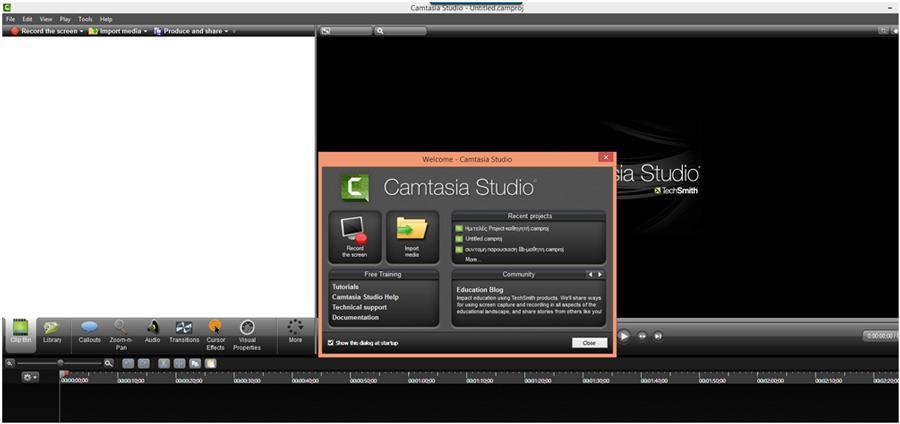
Task: Open the Zoom-n-Pan tool
Action: [x=121, y=335]
